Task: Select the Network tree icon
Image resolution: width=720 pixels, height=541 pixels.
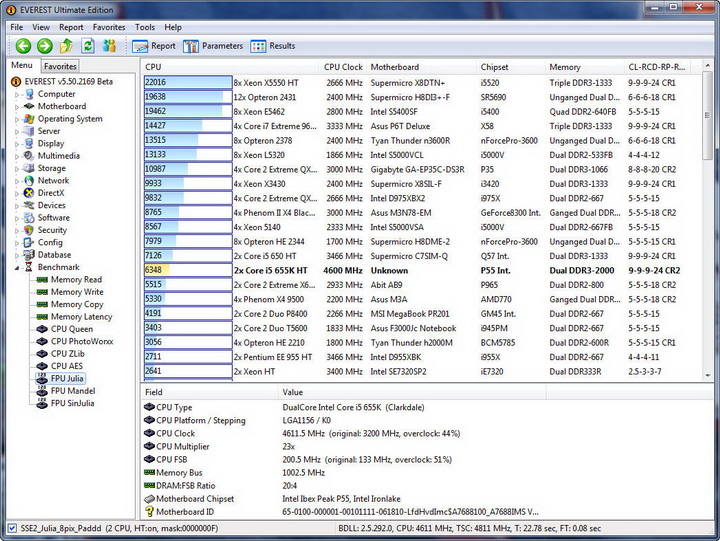Action: point(29,180)
